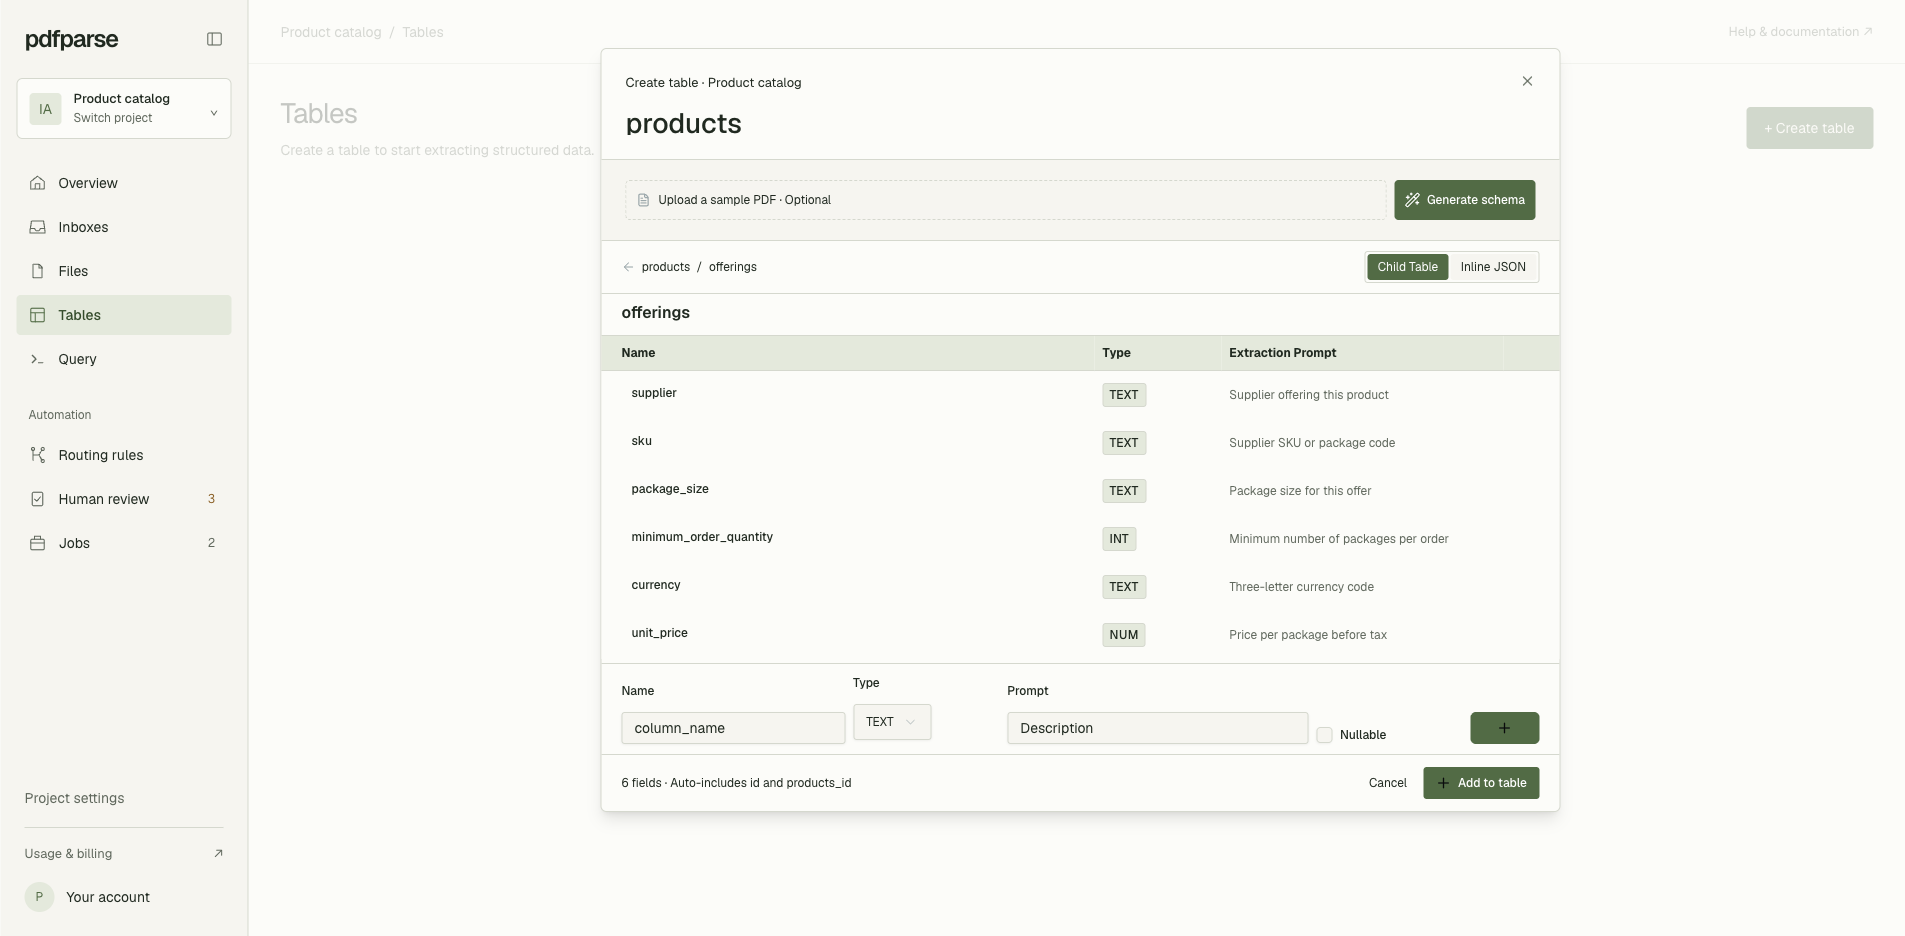Select the Child Table mode
The width and height of the screenshot is (1905, 936).
(x=1407, y=267)
